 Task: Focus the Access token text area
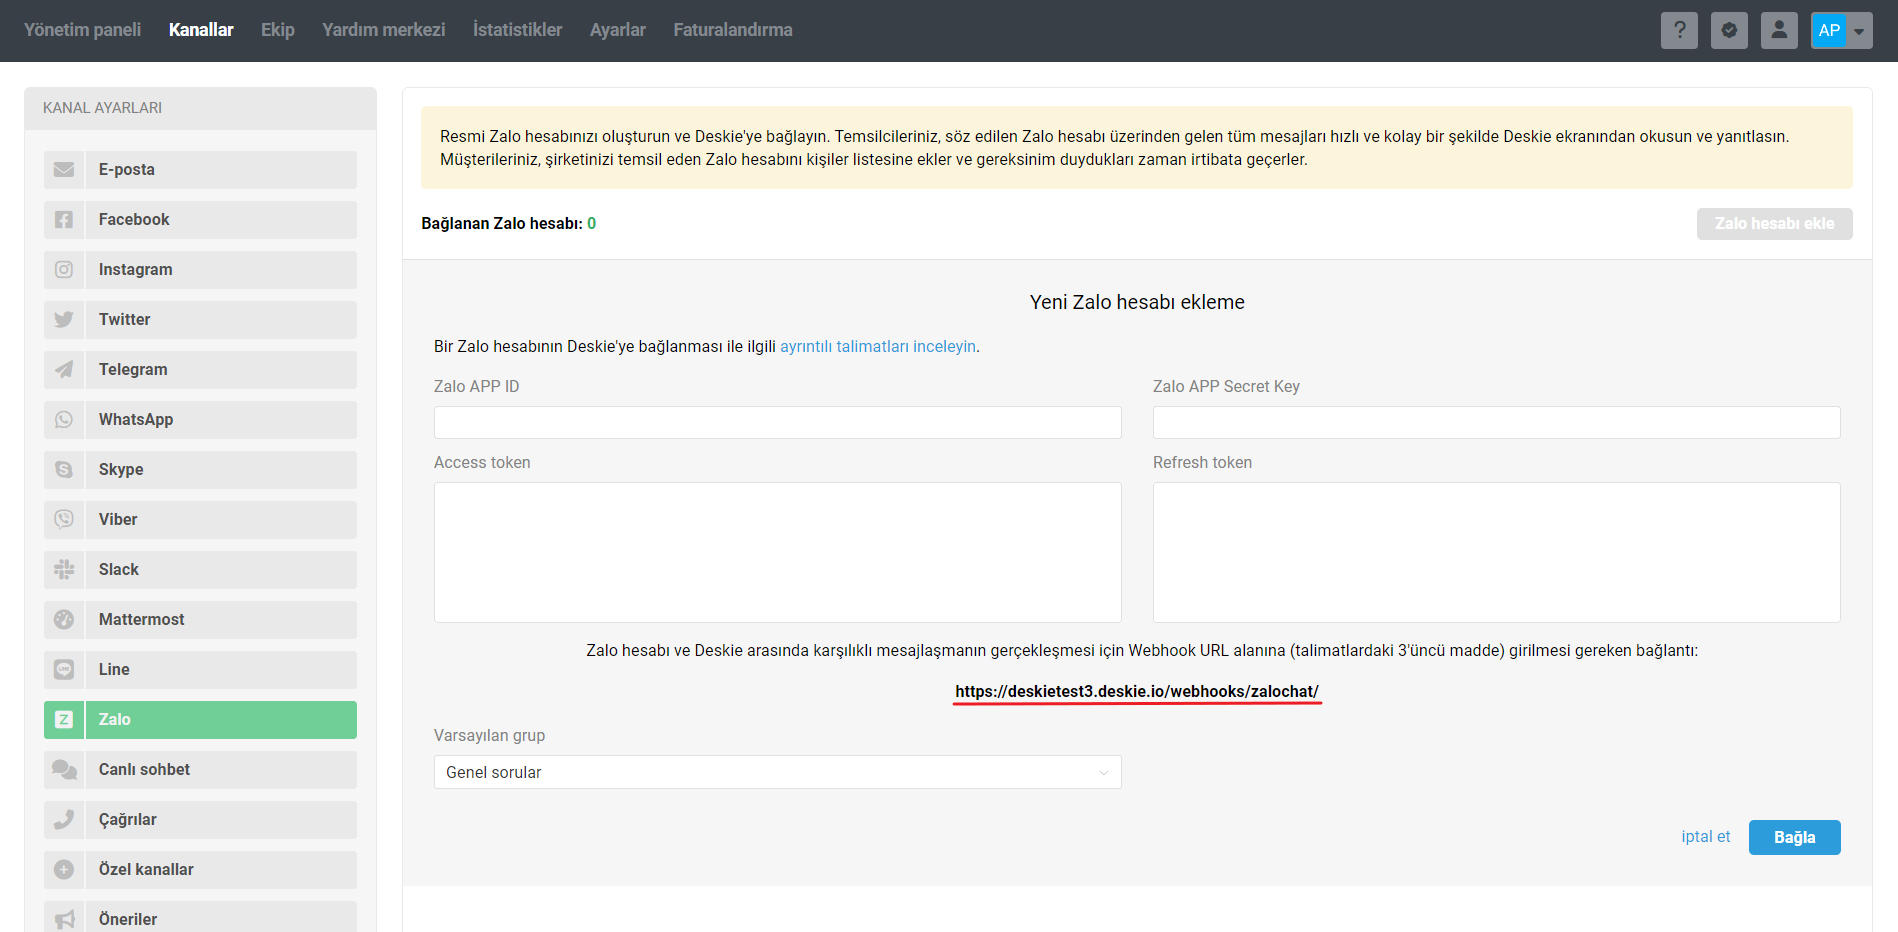tap(777, 553)
